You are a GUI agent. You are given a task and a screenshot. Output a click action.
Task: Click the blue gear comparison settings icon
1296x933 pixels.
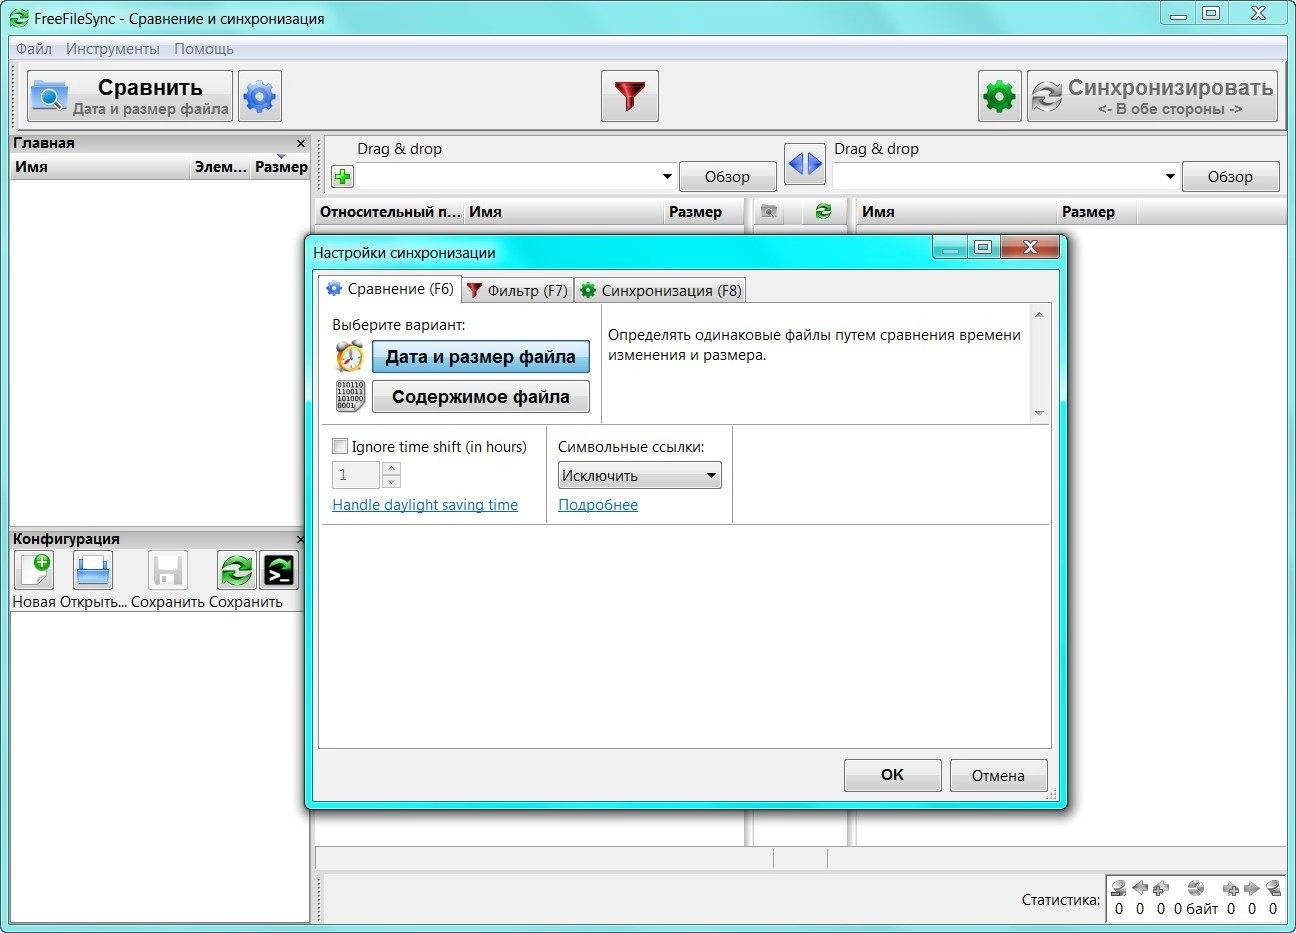tap(259, 97)
